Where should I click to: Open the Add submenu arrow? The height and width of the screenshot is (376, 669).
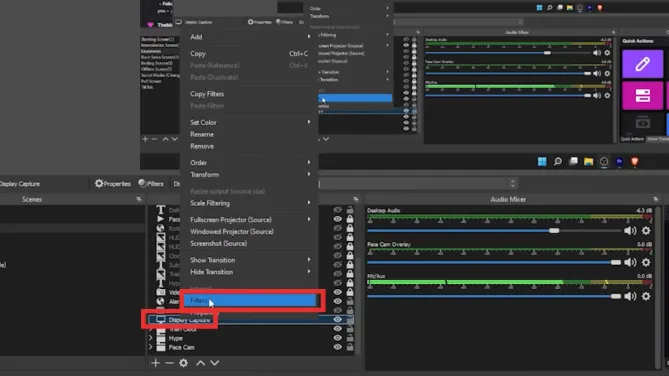[309, 37]
